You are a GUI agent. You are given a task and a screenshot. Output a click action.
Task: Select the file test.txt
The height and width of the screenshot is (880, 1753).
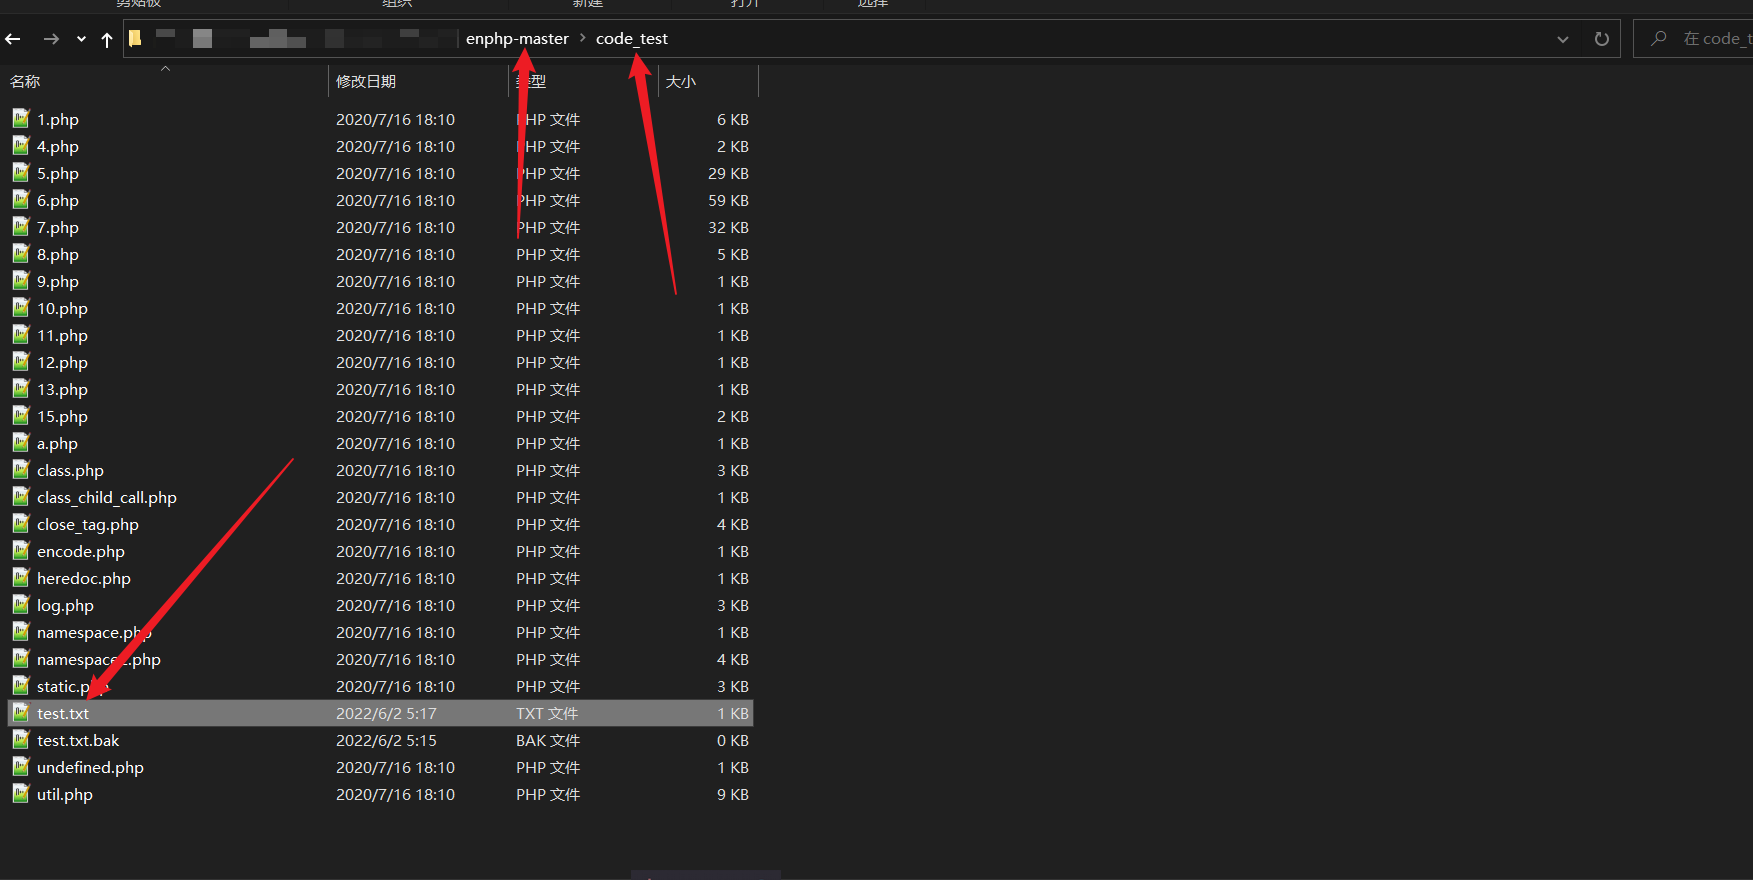63,714
